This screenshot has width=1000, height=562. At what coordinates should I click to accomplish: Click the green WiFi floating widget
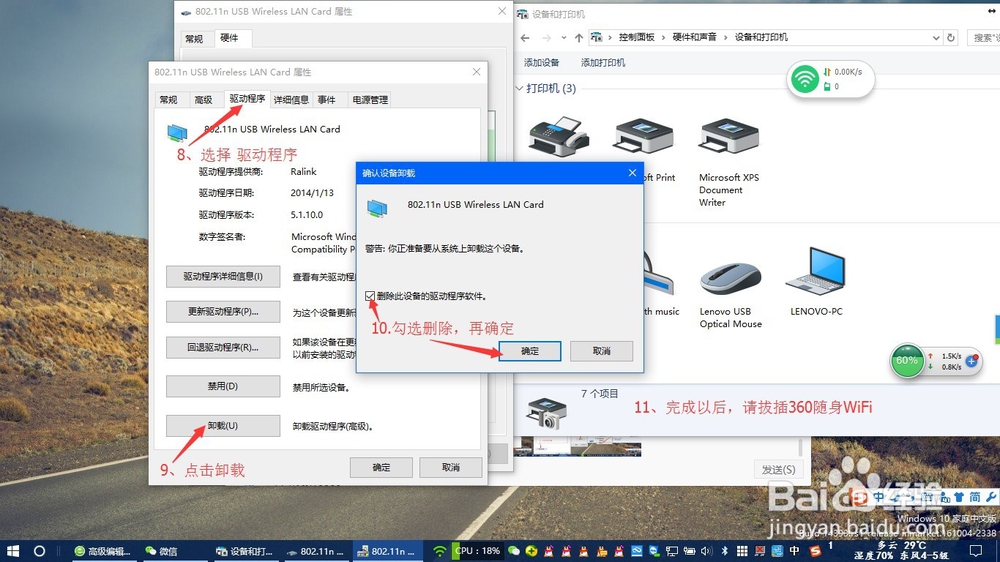(805, 79)
